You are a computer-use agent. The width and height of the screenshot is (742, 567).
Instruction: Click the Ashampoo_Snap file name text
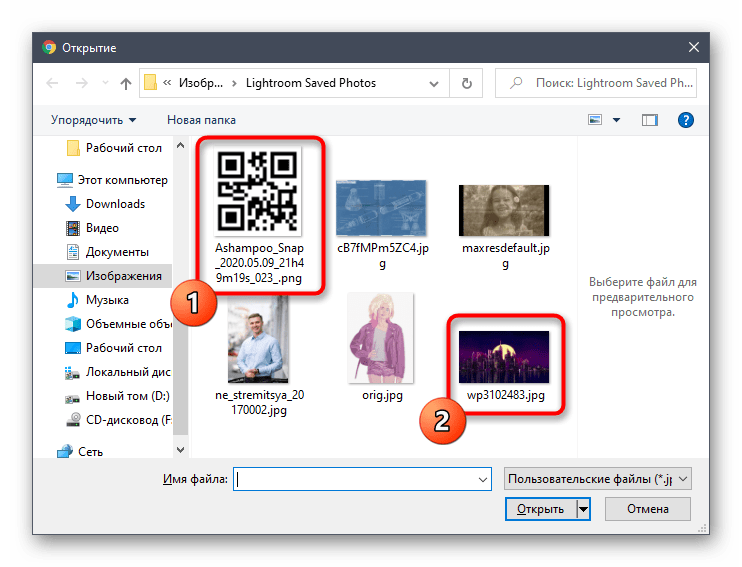point(259,263)
